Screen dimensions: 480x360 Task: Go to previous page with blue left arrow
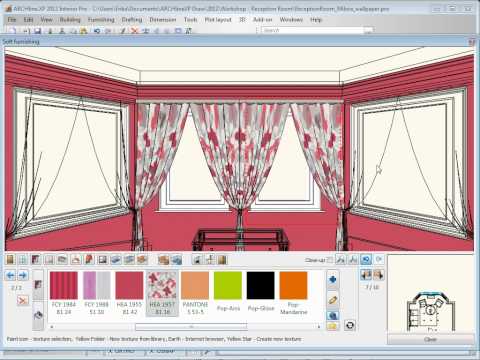(11, 275)
